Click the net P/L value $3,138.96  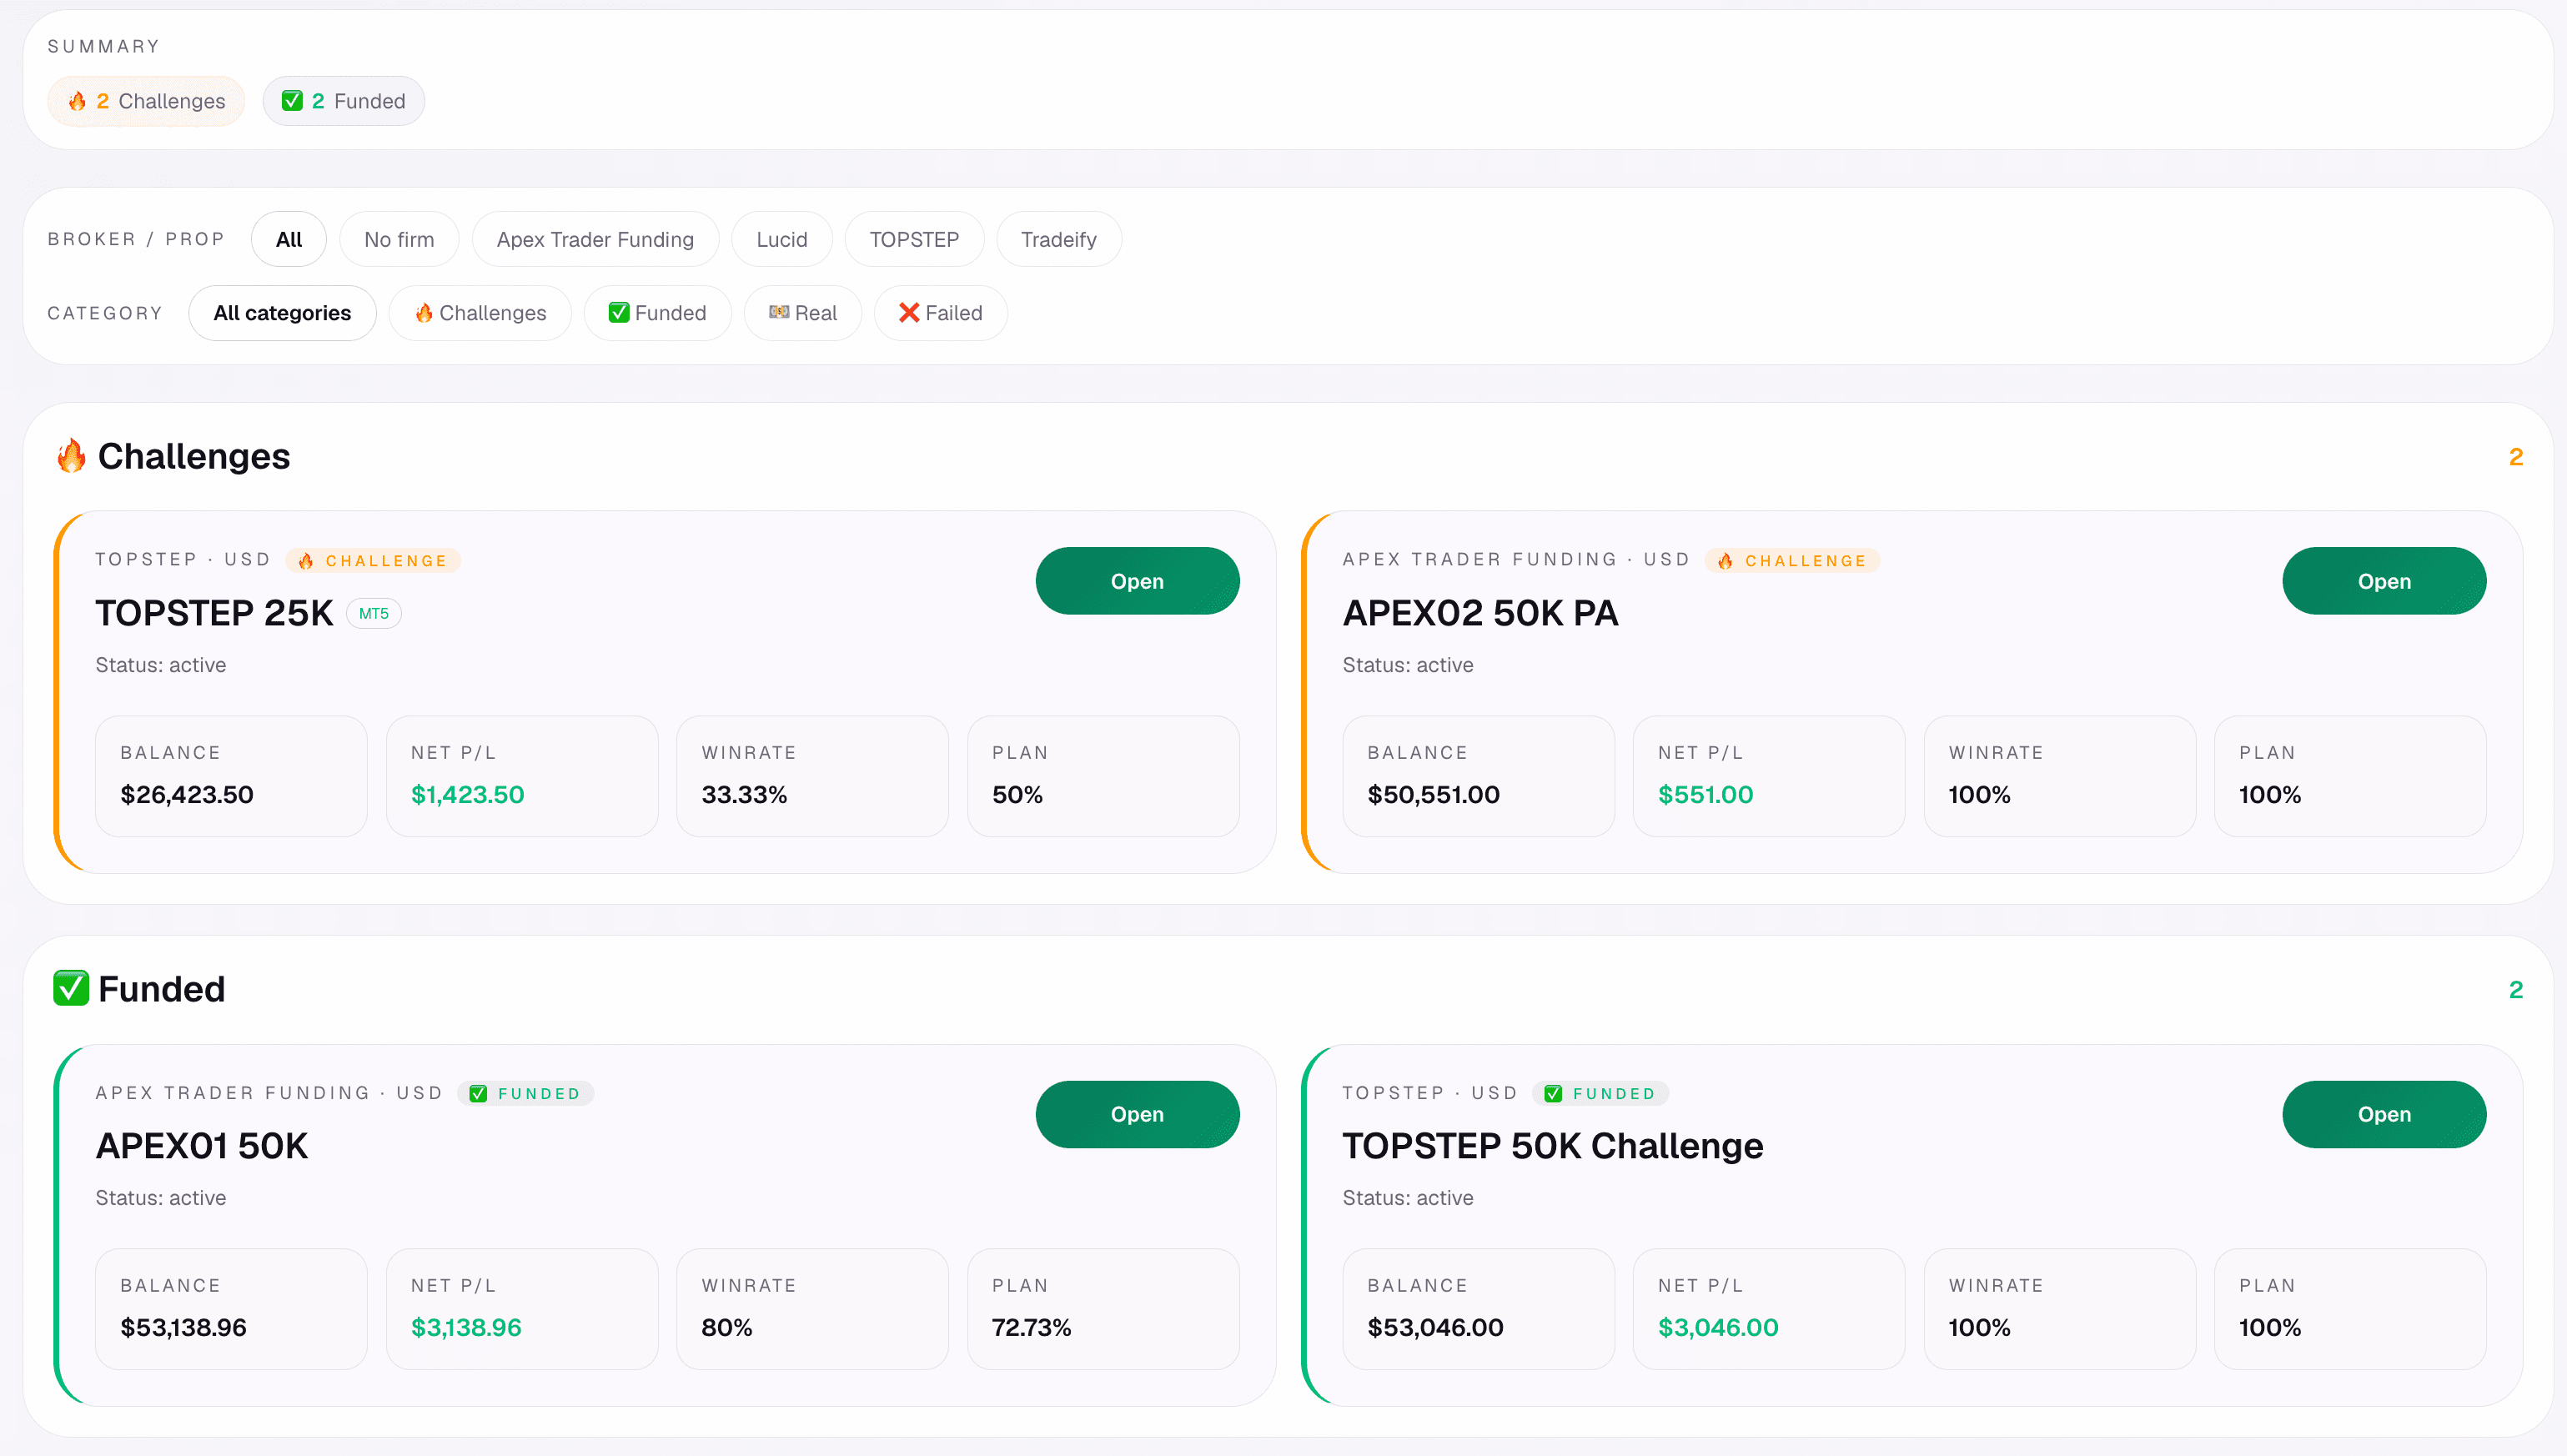pyautogui.click(x=466, y=1328)
